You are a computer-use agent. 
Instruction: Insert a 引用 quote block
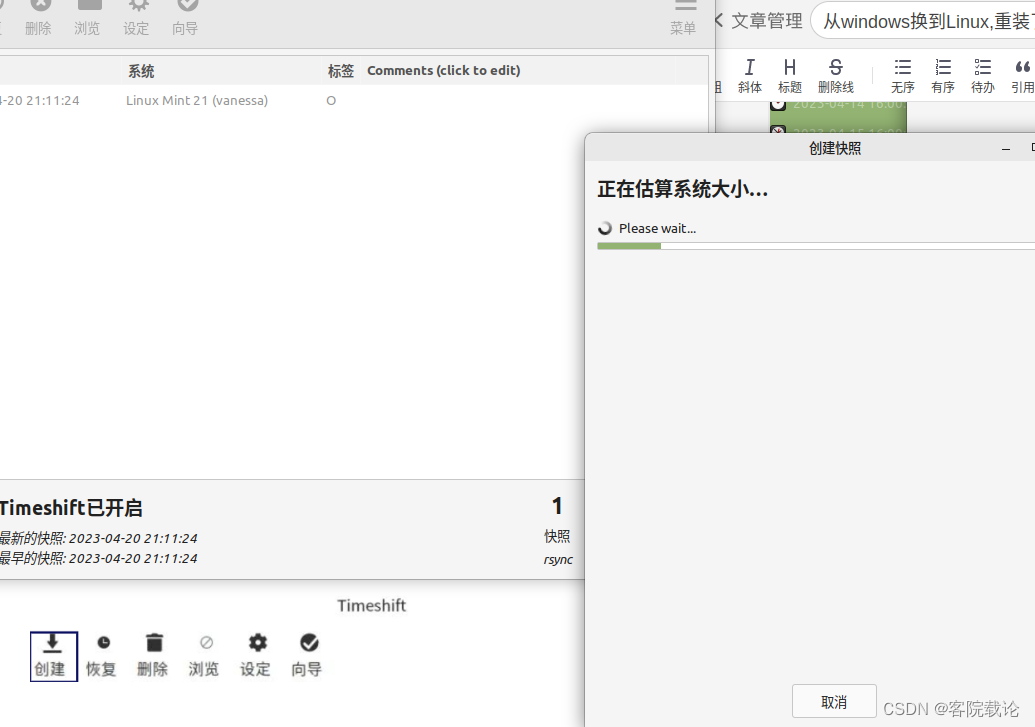[1022, 76]
